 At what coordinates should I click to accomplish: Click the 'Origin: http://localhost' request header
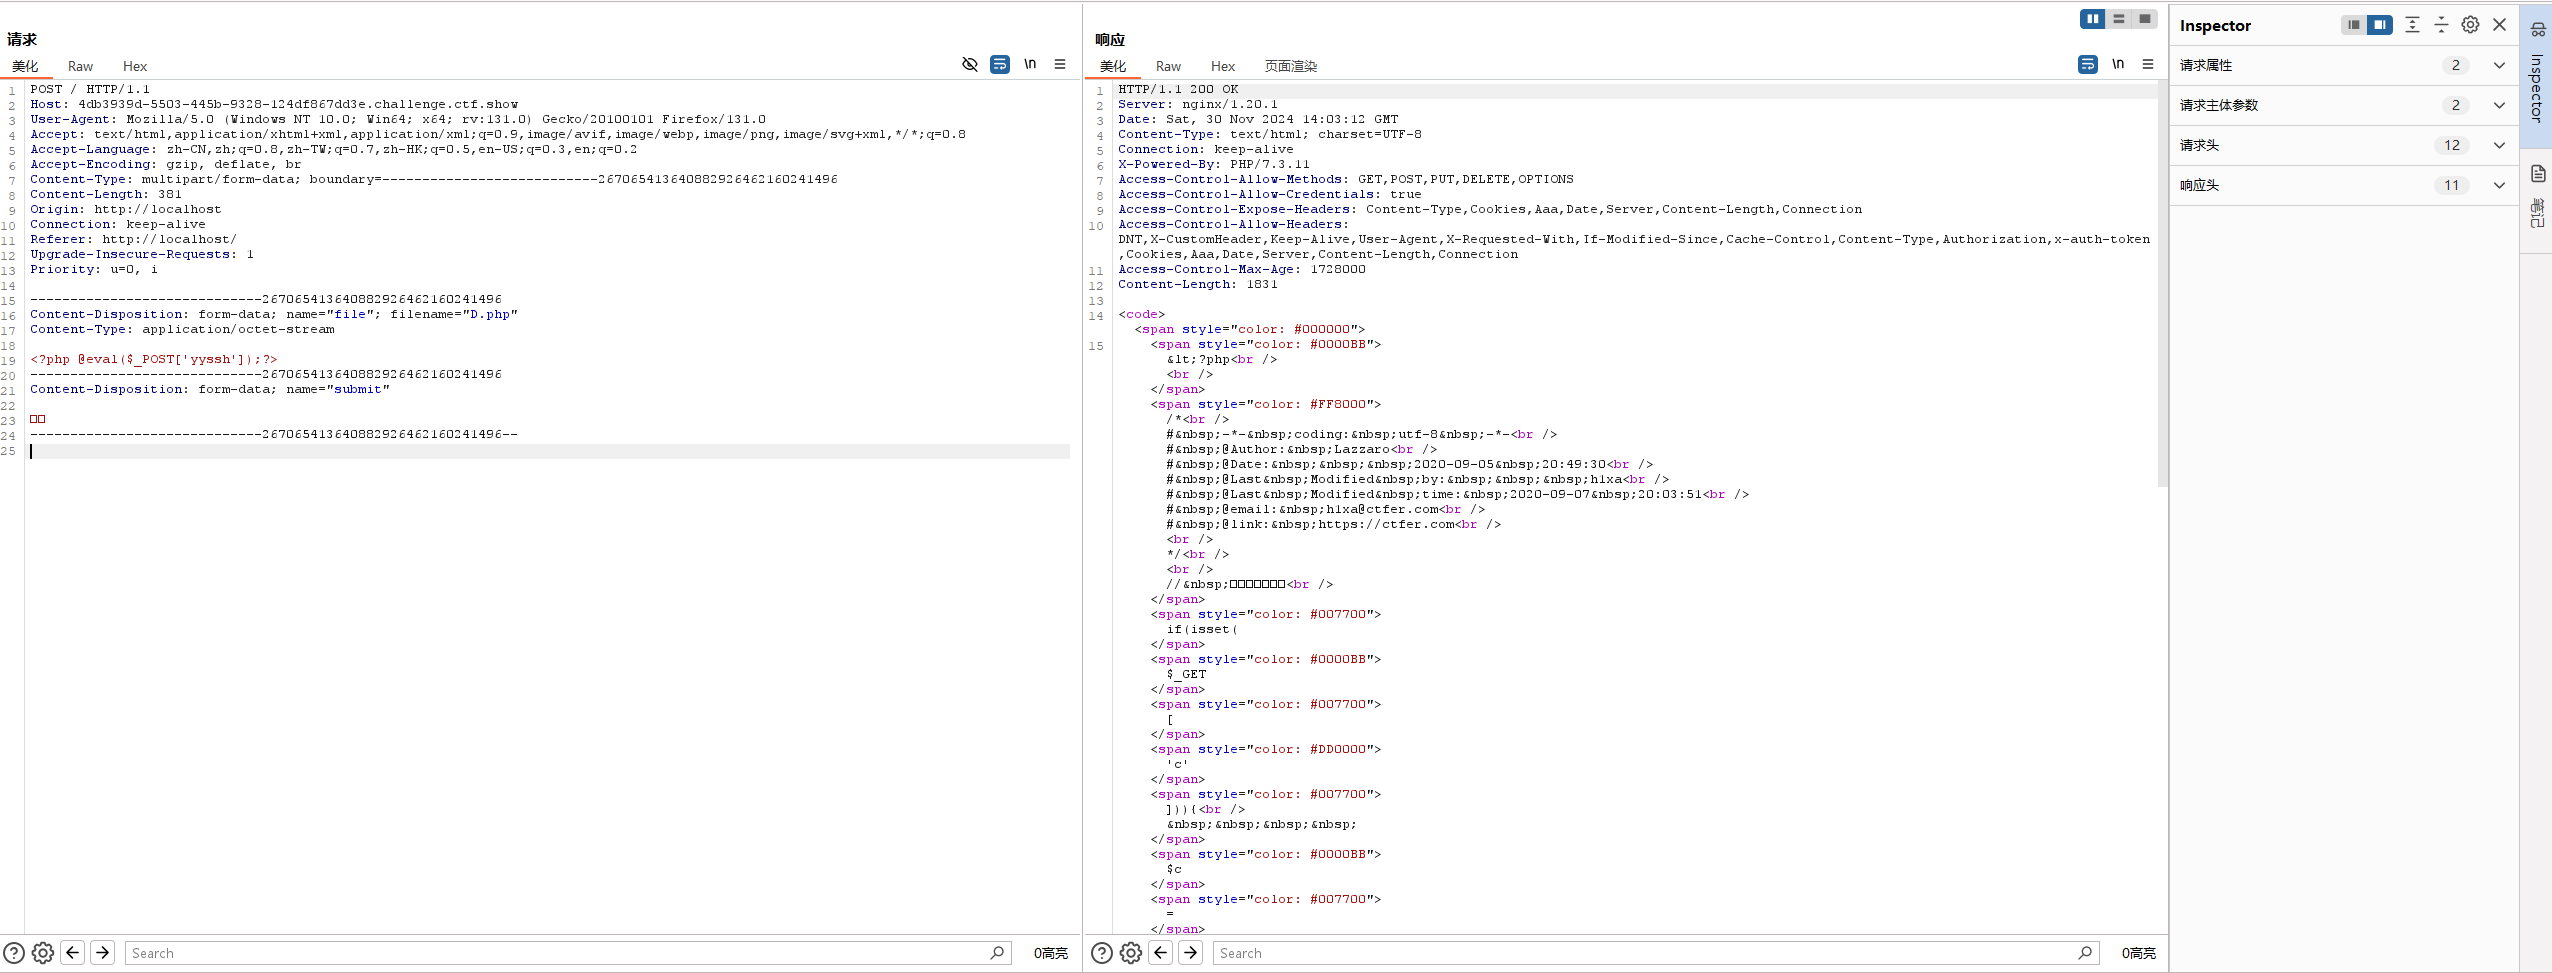tap(126, 209)
